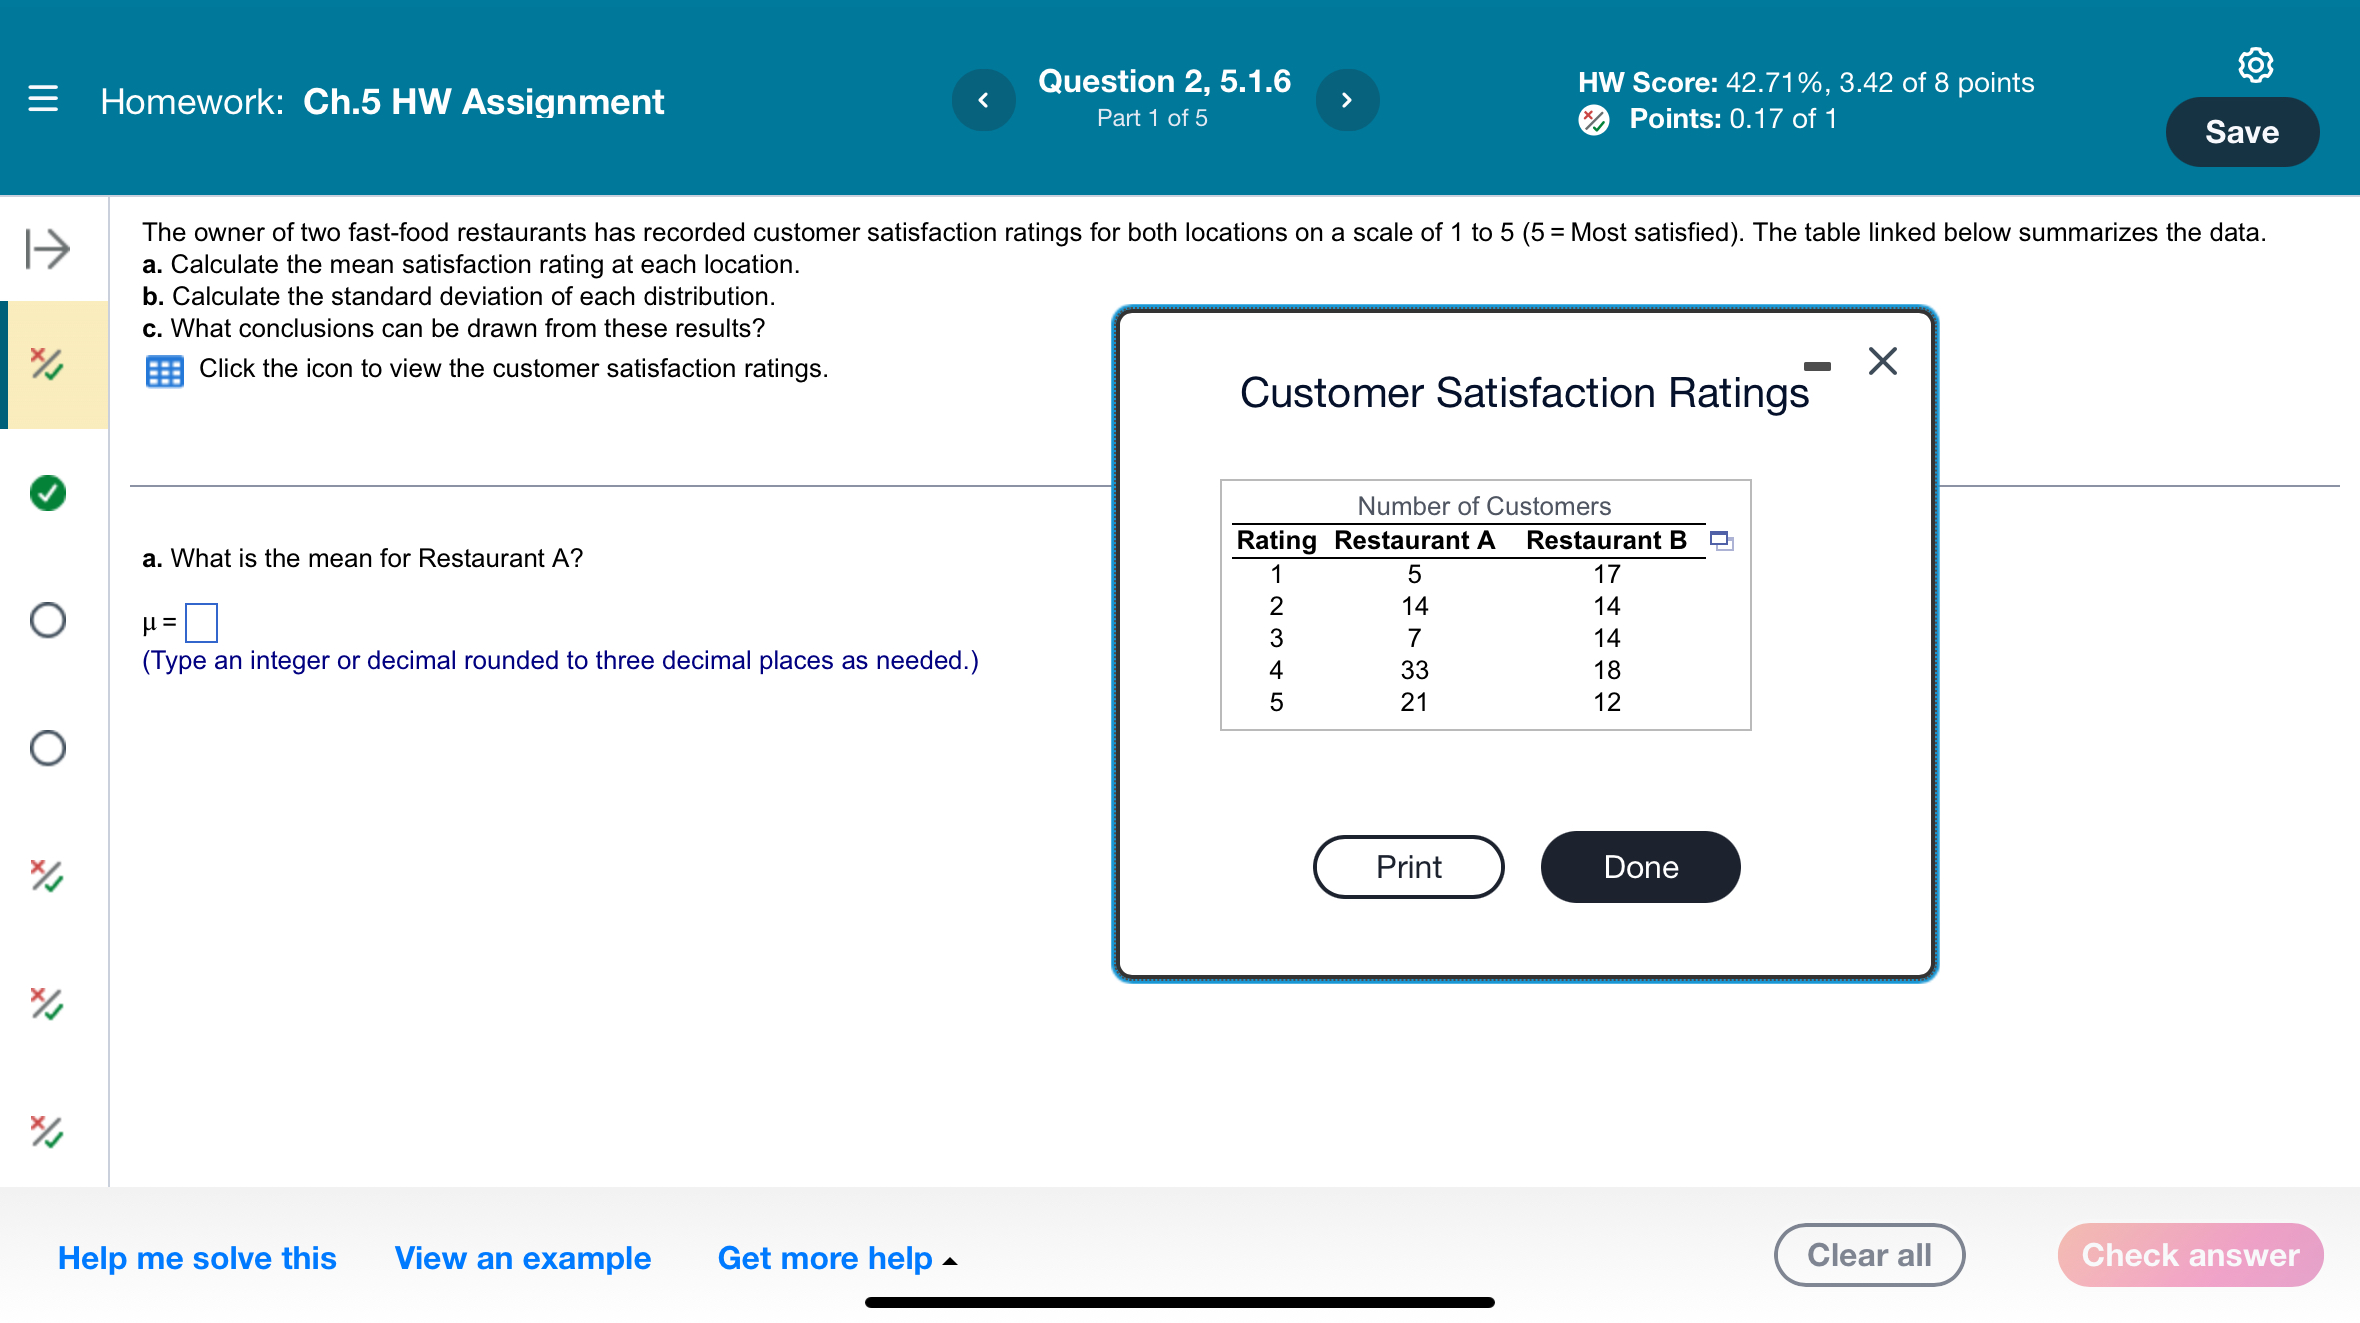
Task: Select the second unanswered part circle
Action: 47,748
